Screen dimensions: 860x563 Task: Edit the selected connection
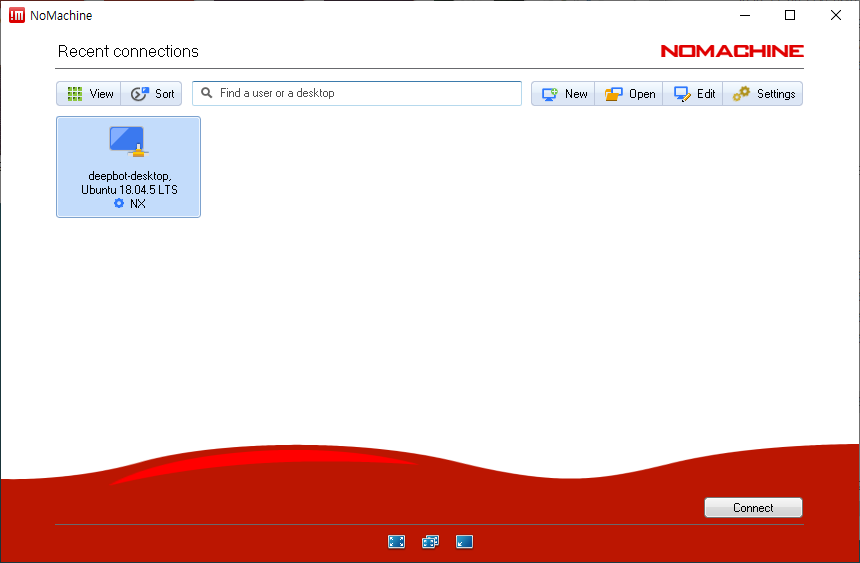coord(693,94)
